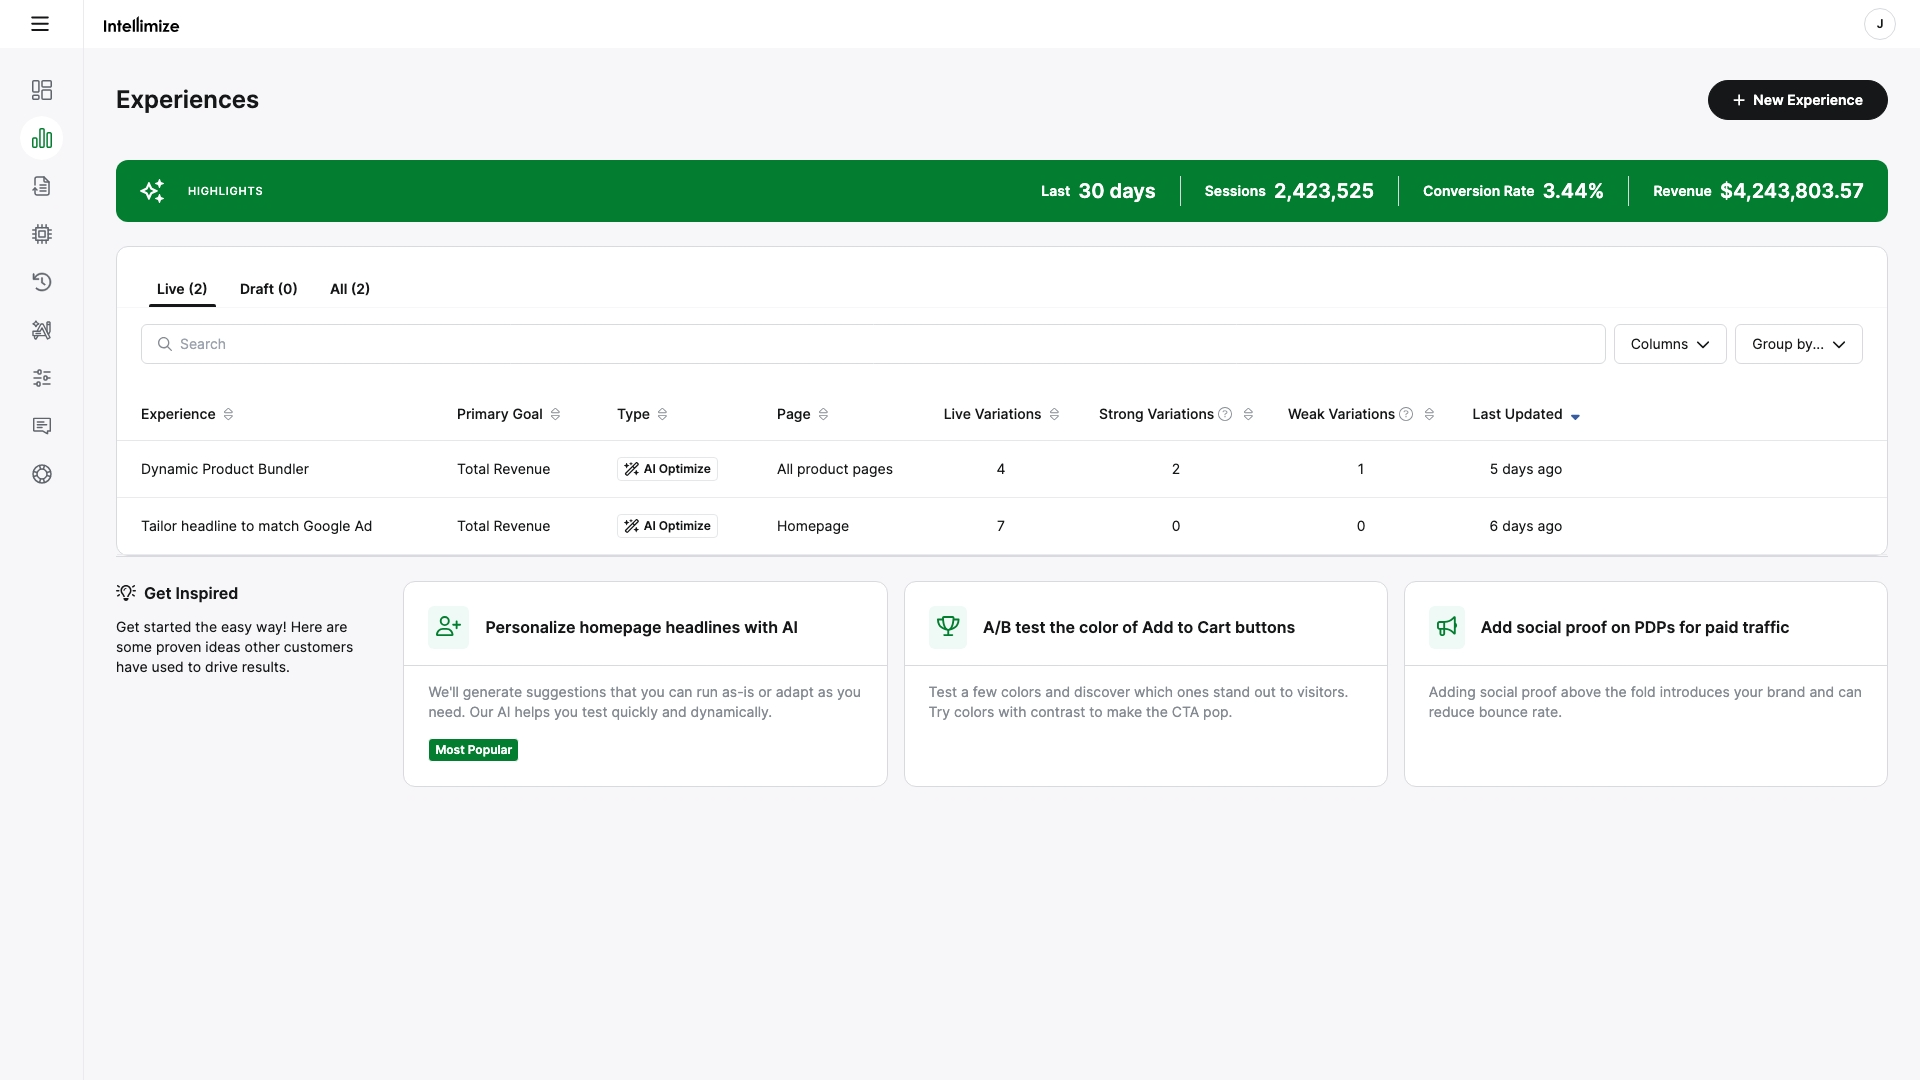Click the experiences Search field

pyautogui.click(x=872, y=344)
